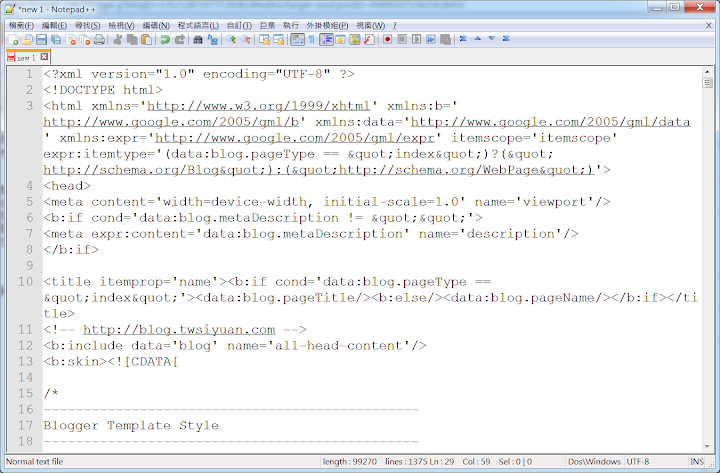720x473 pixels.
Task: Open the 編輯(E) Edit menu
Action: [54, 25]
